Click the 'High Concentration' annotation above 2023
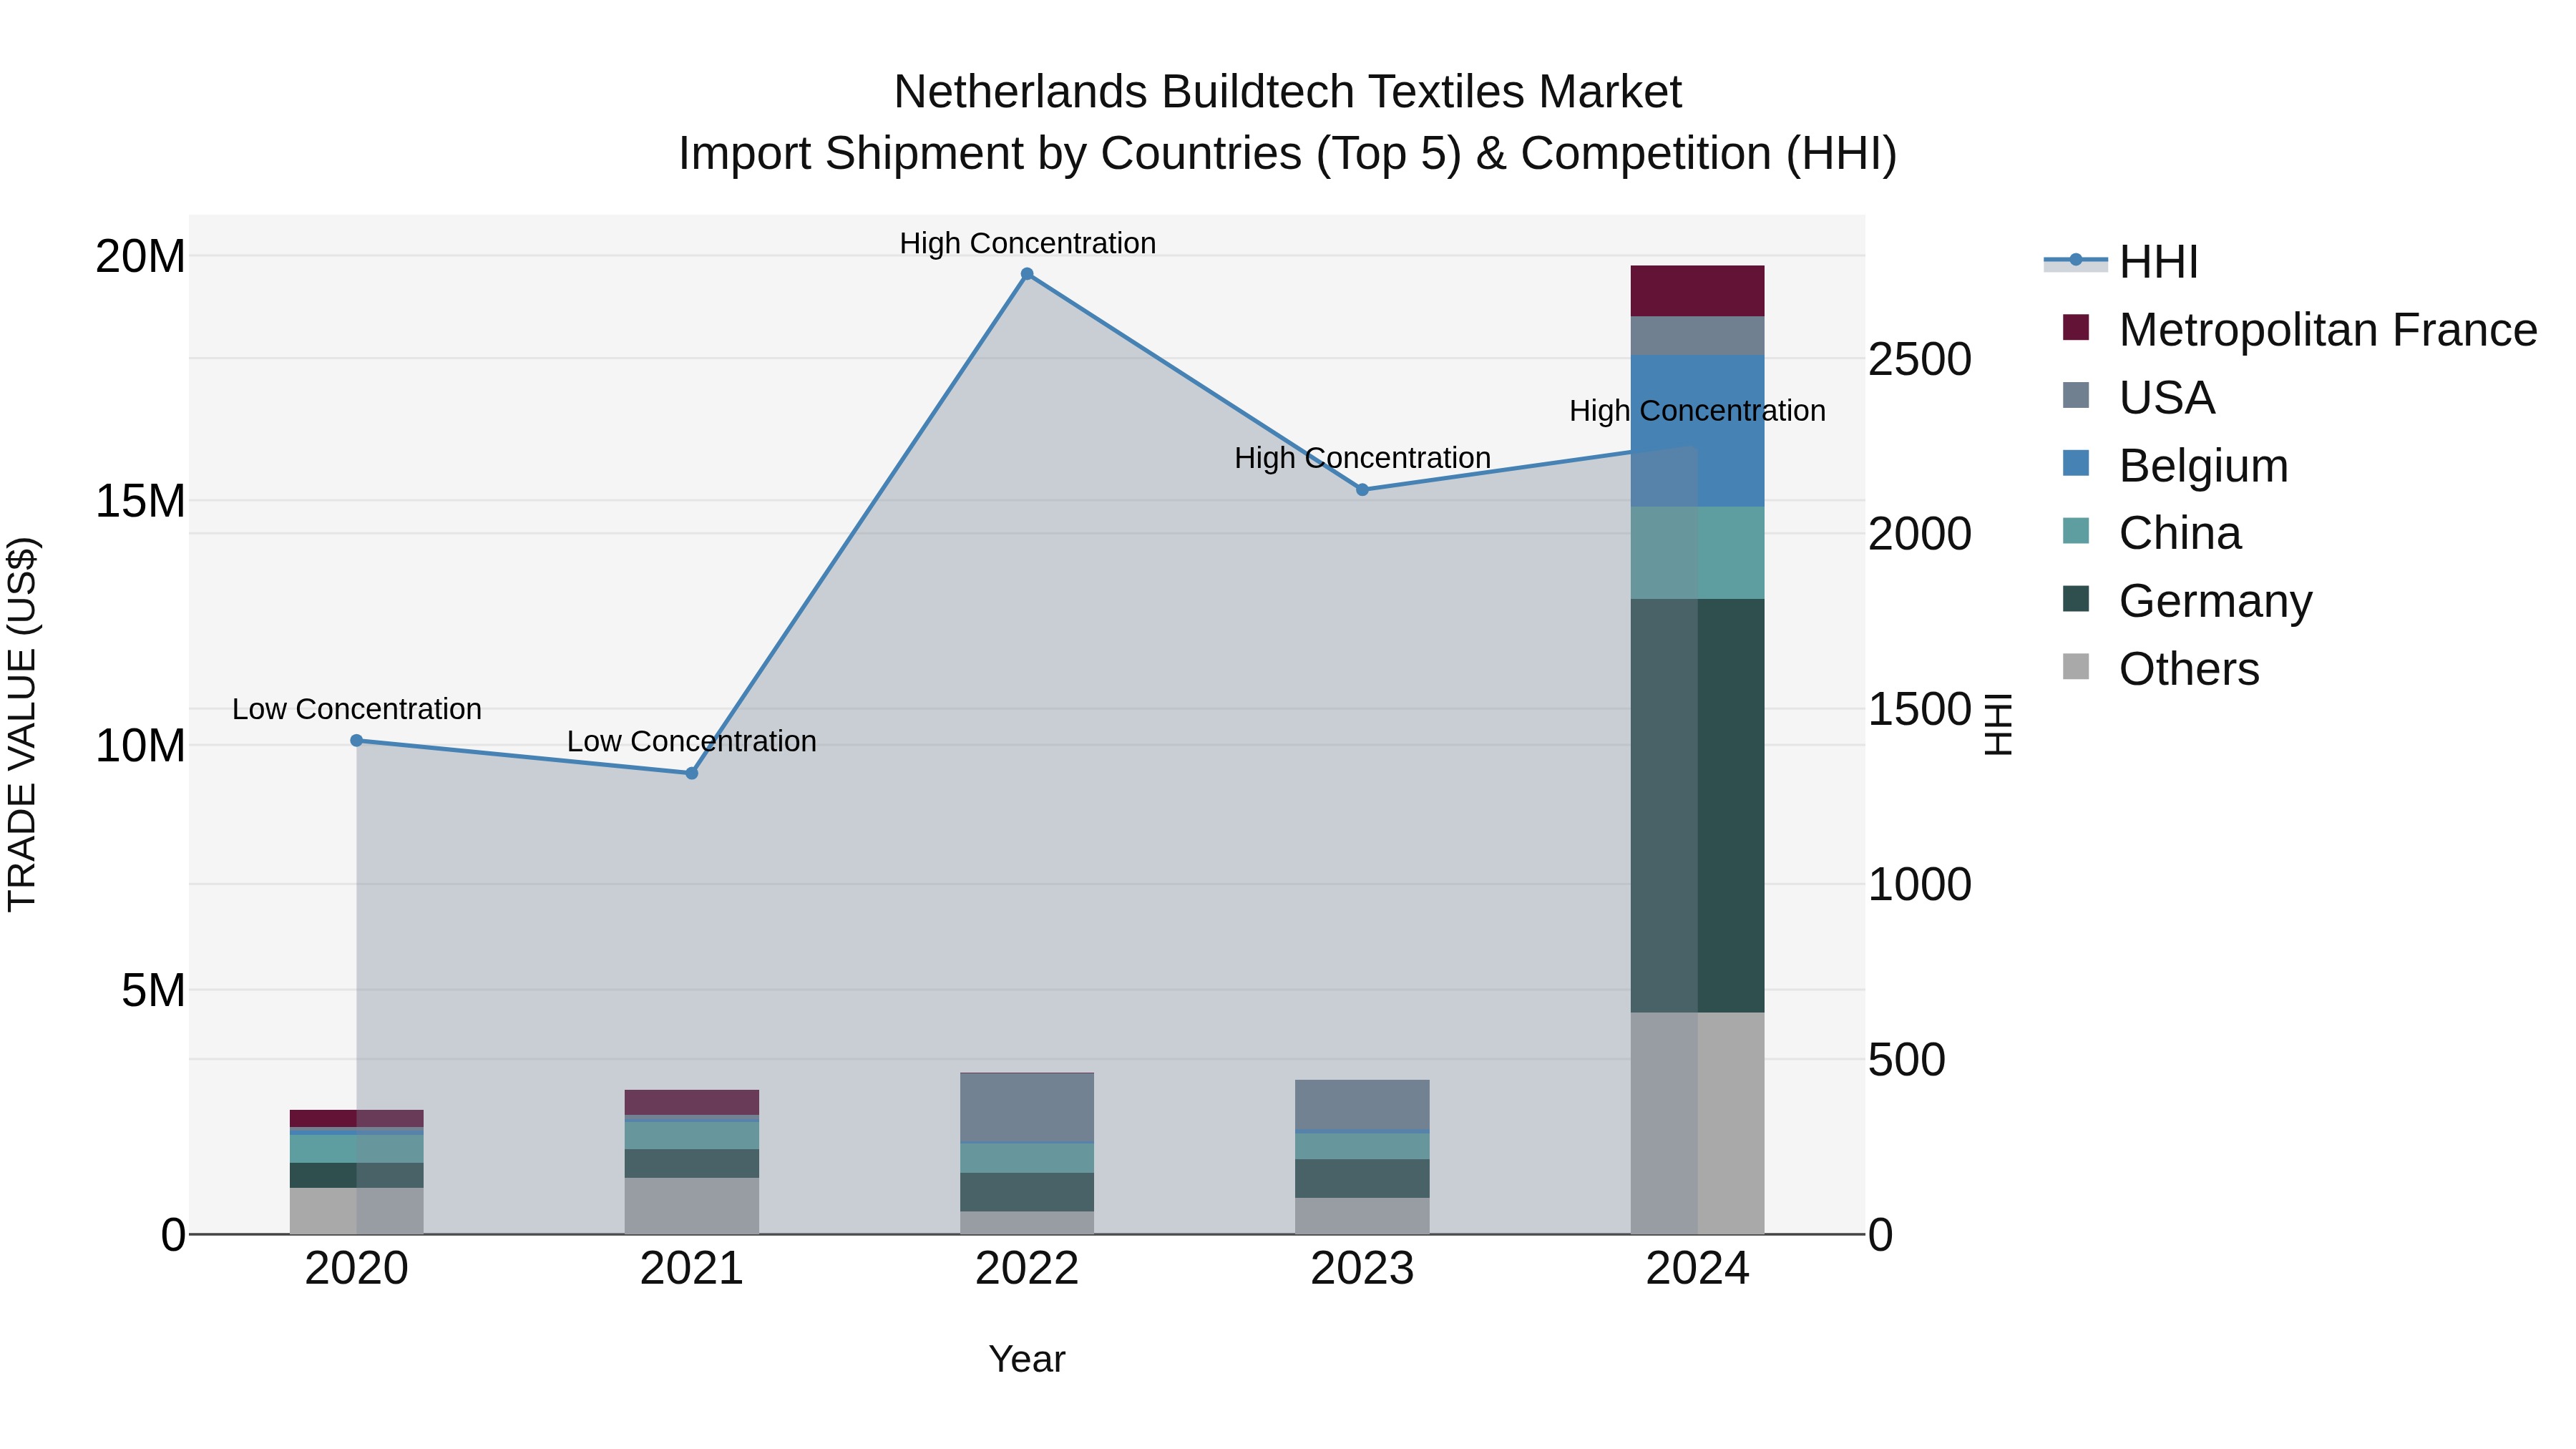Viewport: 2576px width, 1449px height. (x=1362, y=458)
